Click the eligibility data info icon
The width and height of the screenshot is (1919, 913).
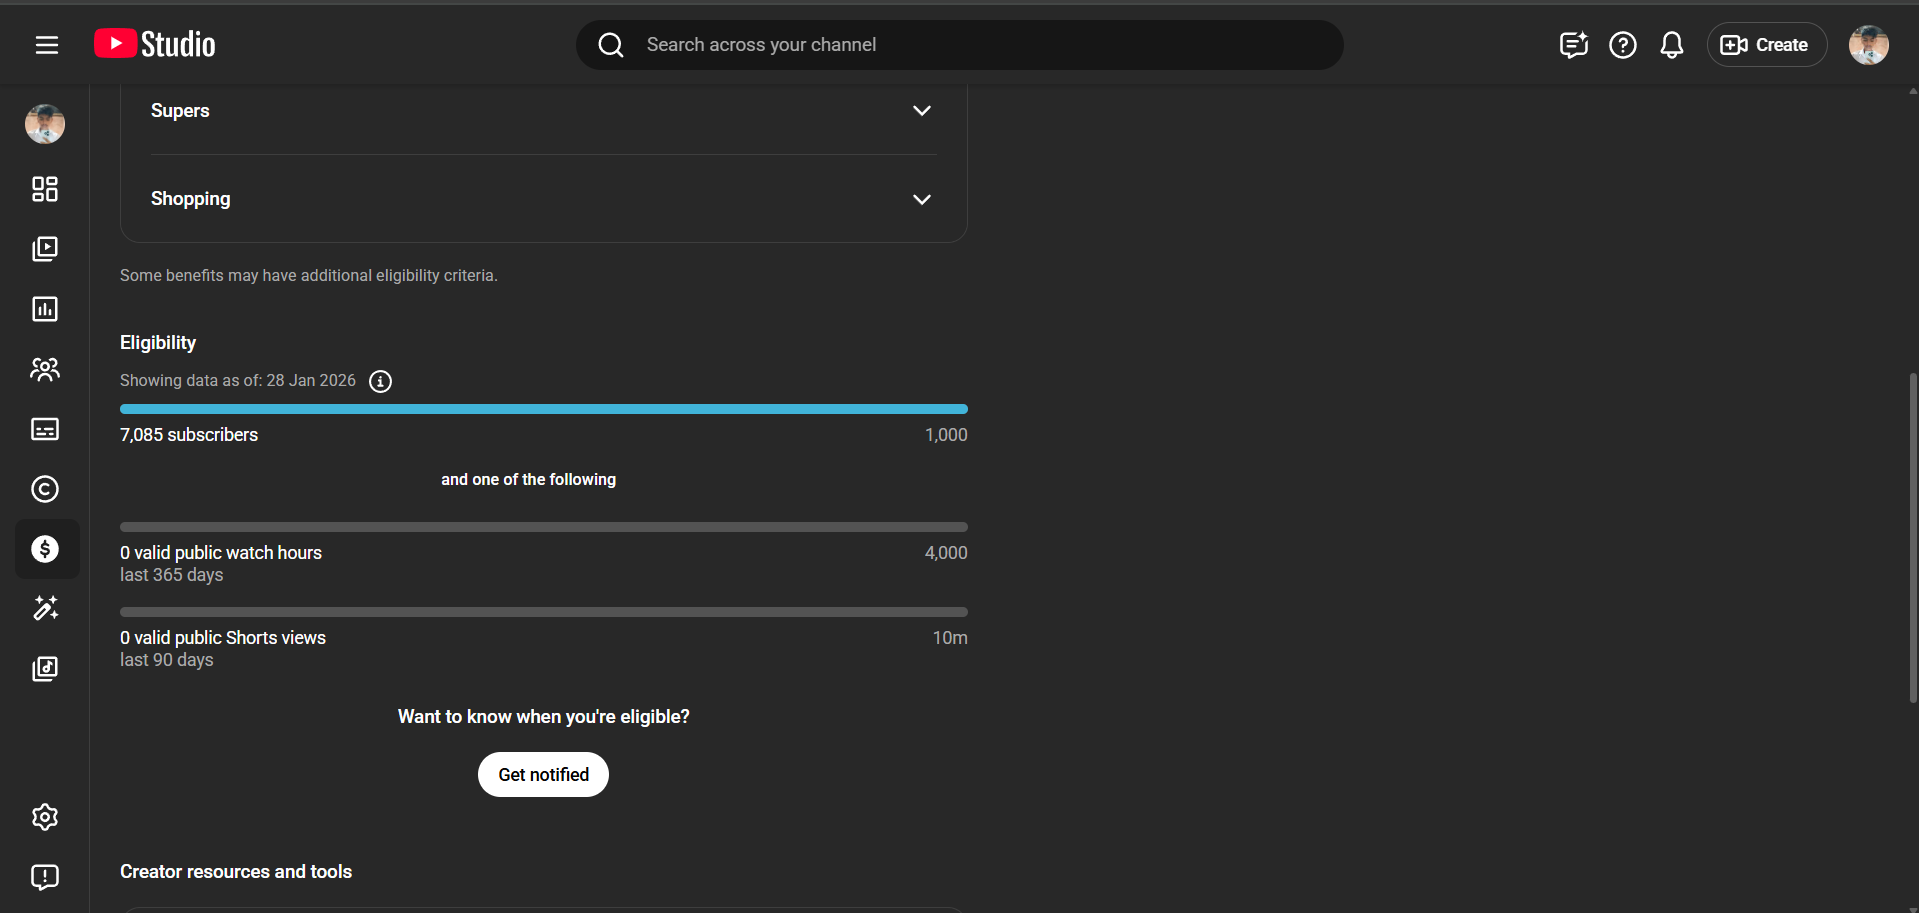pos(380,381)
